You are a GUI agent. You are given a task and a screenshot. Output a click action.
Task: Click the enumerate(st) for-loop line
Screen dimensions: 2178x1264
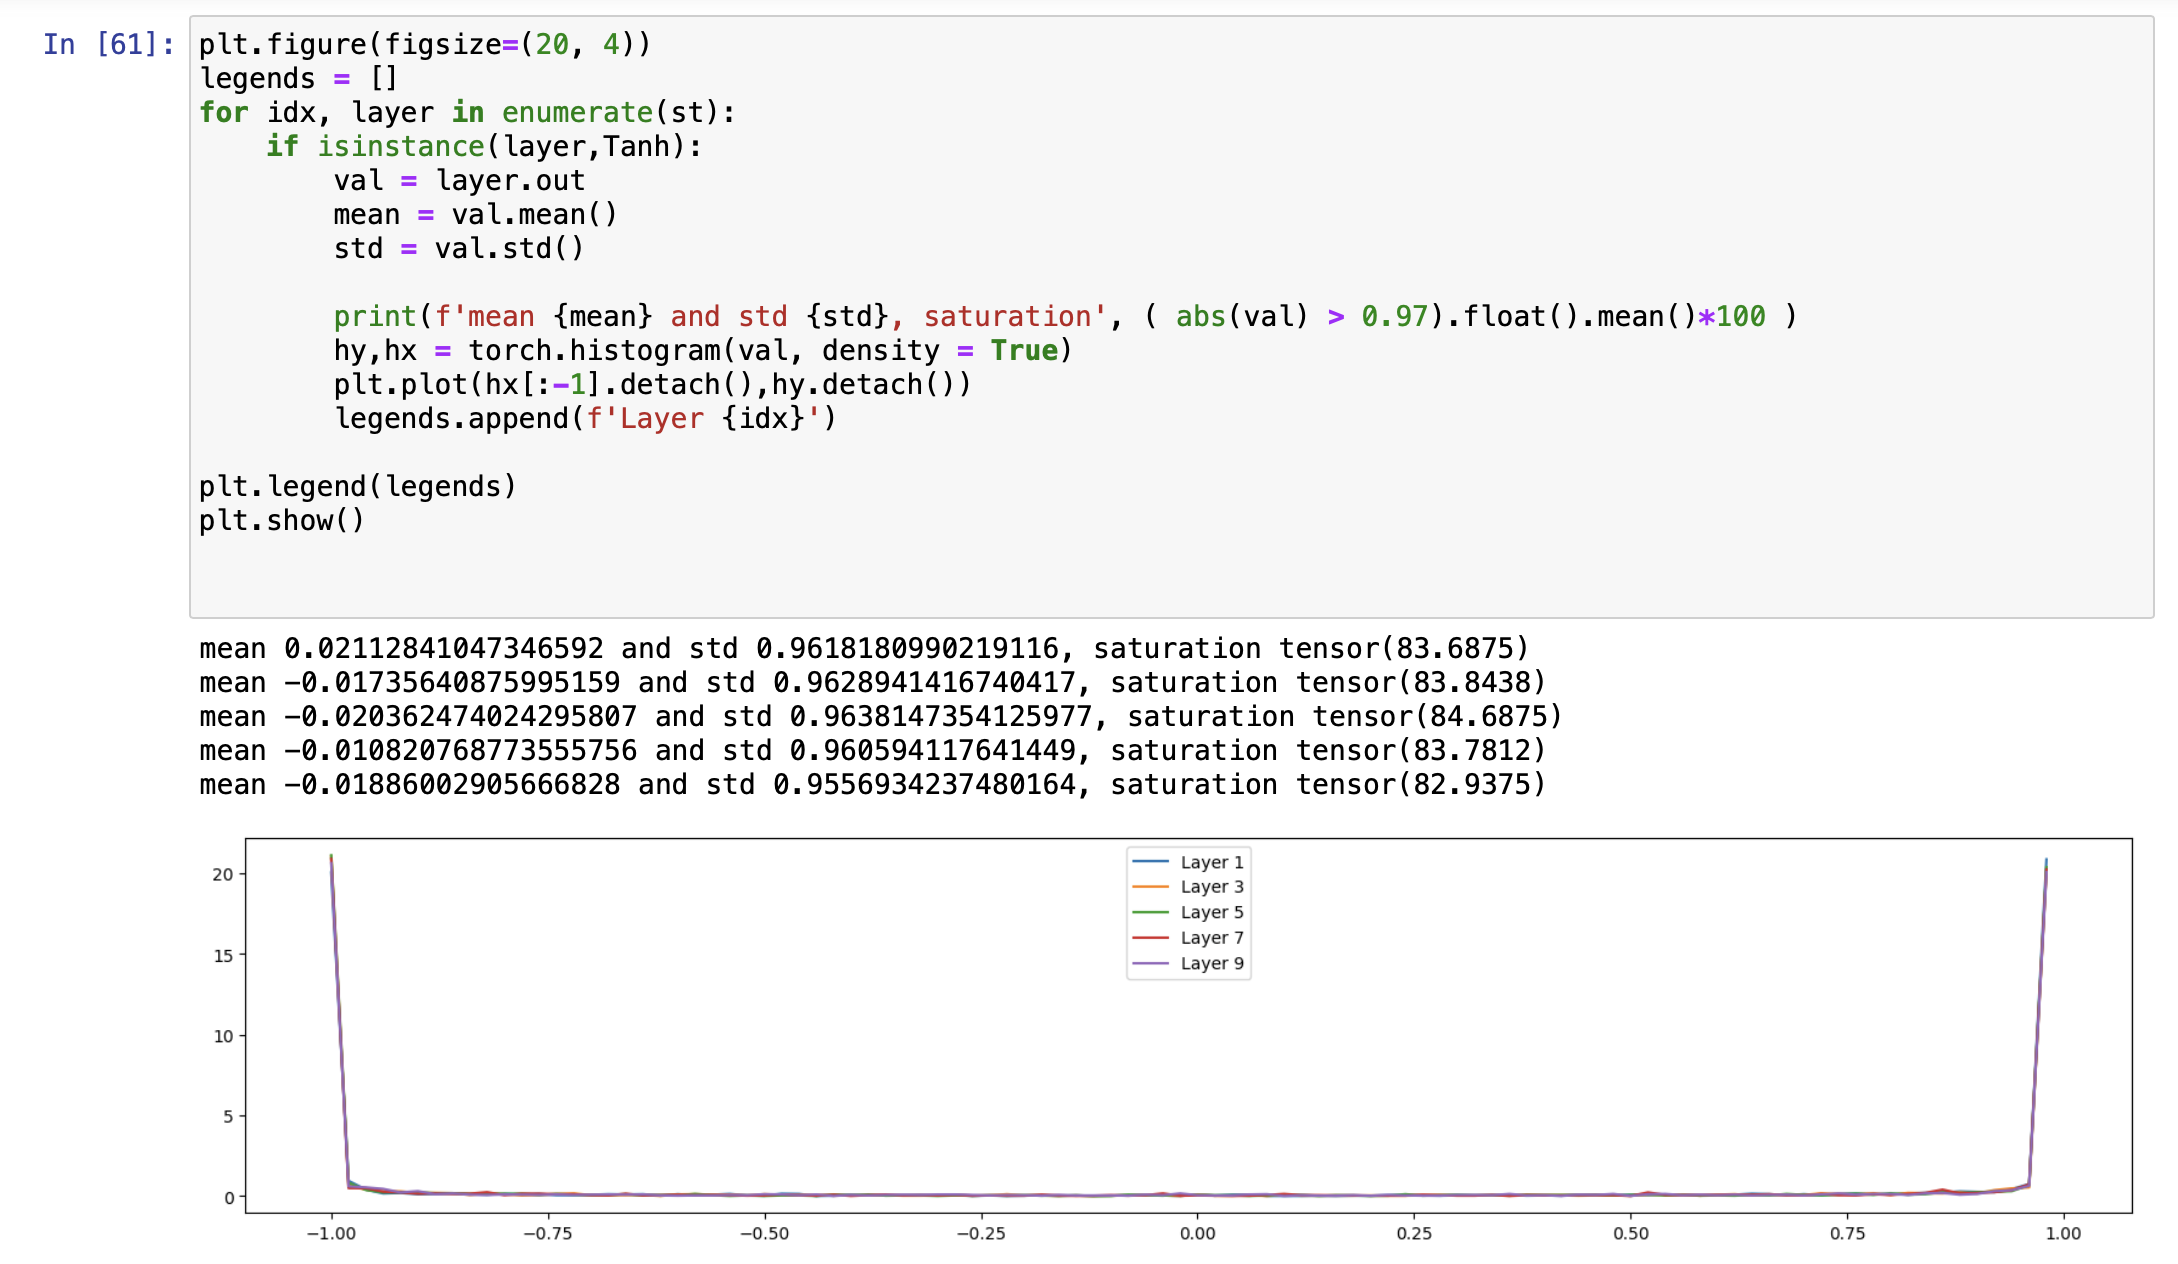(x=467, y=112)
